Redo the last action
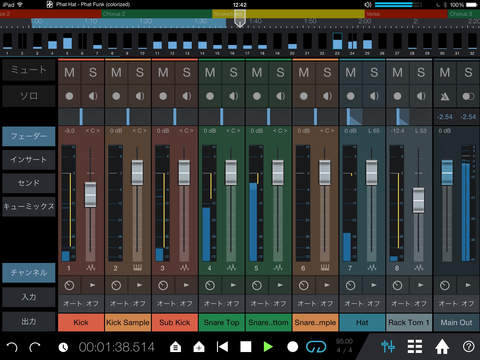The image size is (480, 360). pyautogui.click(x=35, y=347)
